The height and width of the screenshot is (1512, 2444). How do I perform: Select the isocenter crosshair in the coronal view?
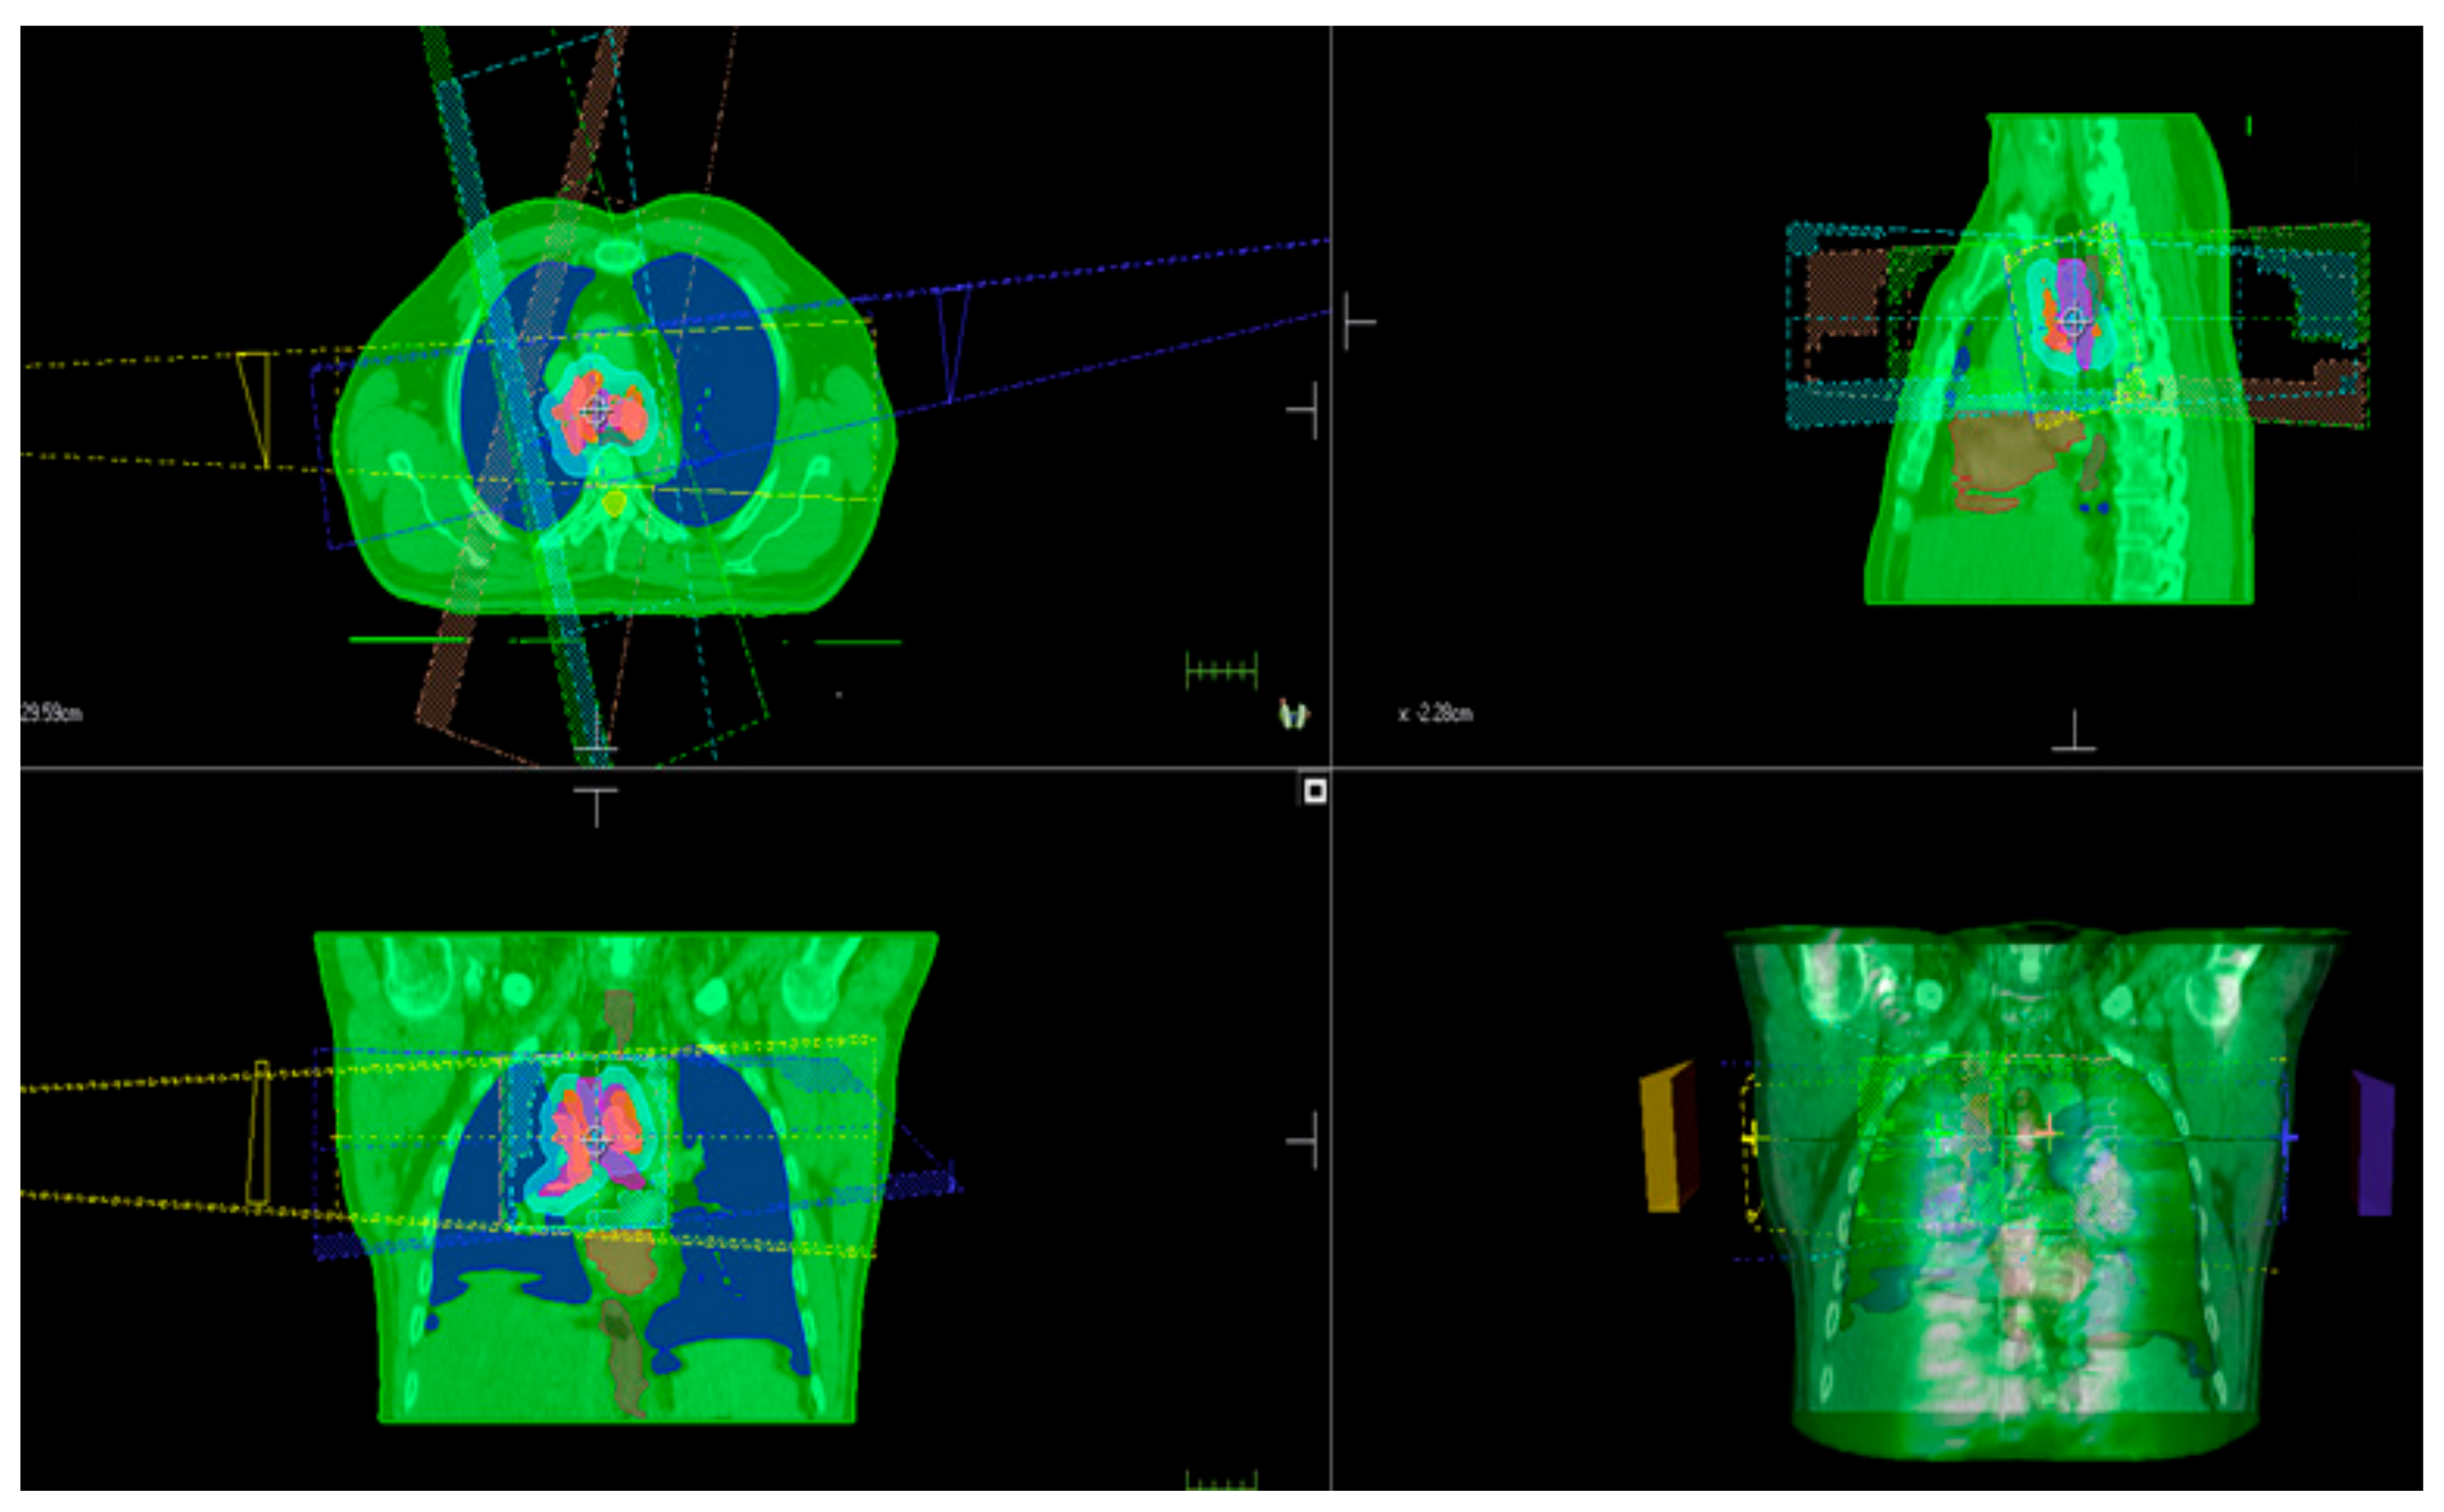pos(596,1140)
